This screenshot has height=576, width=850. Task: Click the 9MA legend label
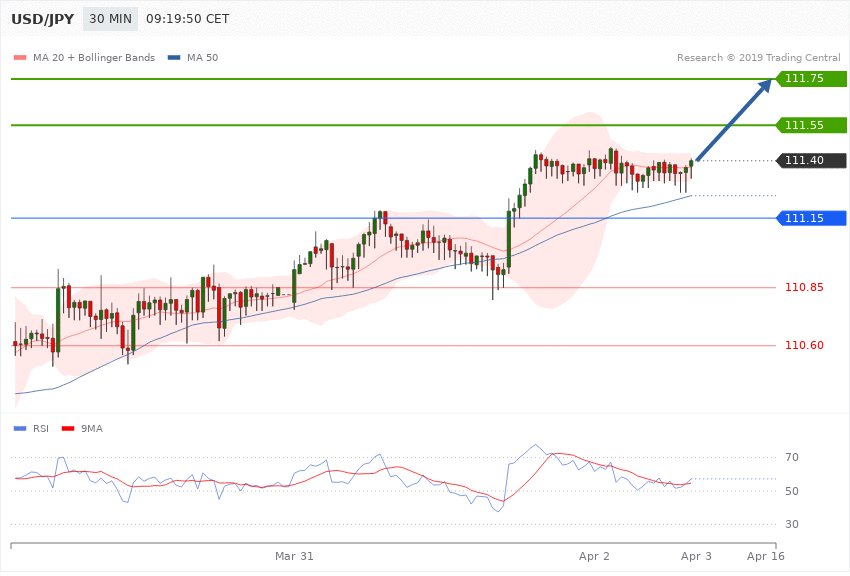pyautogui.click(x=92, y=429)
